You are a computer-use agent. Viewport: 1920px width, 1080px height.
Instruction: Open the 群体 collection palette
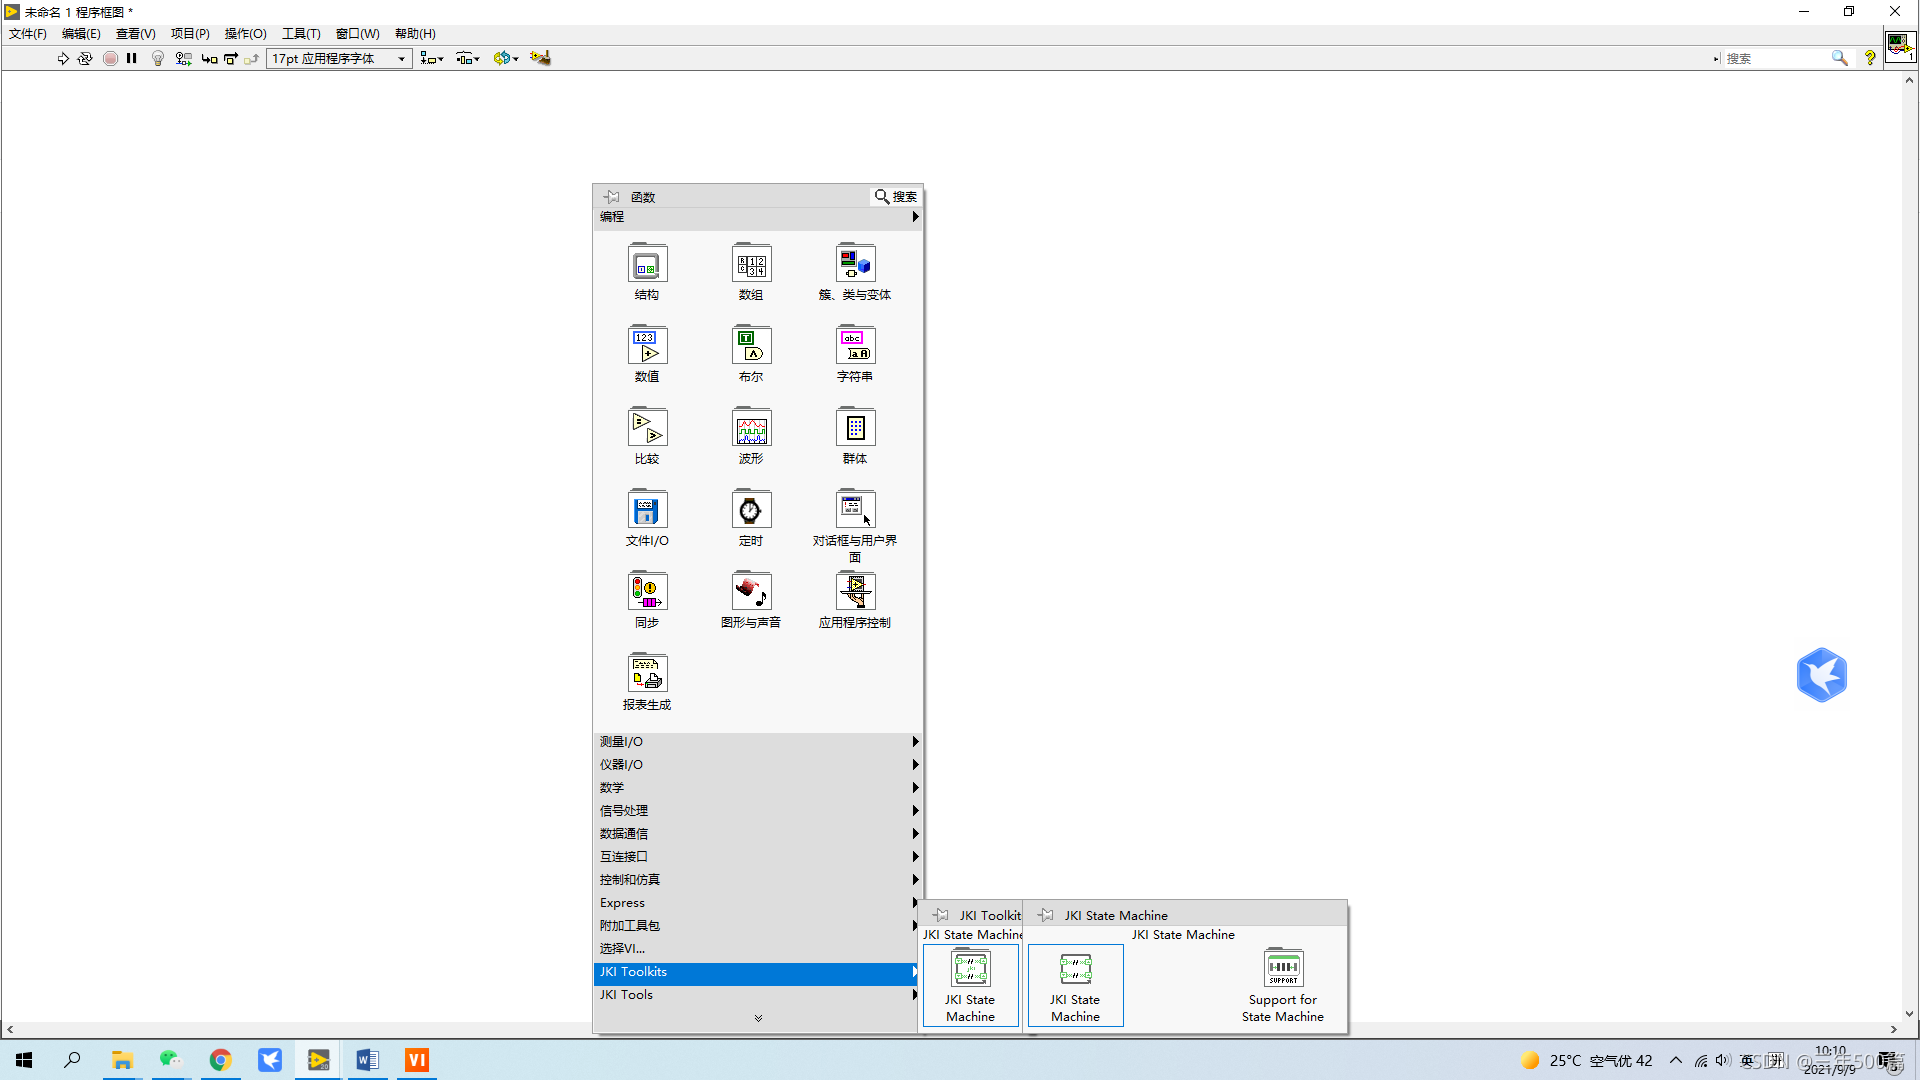855,436
